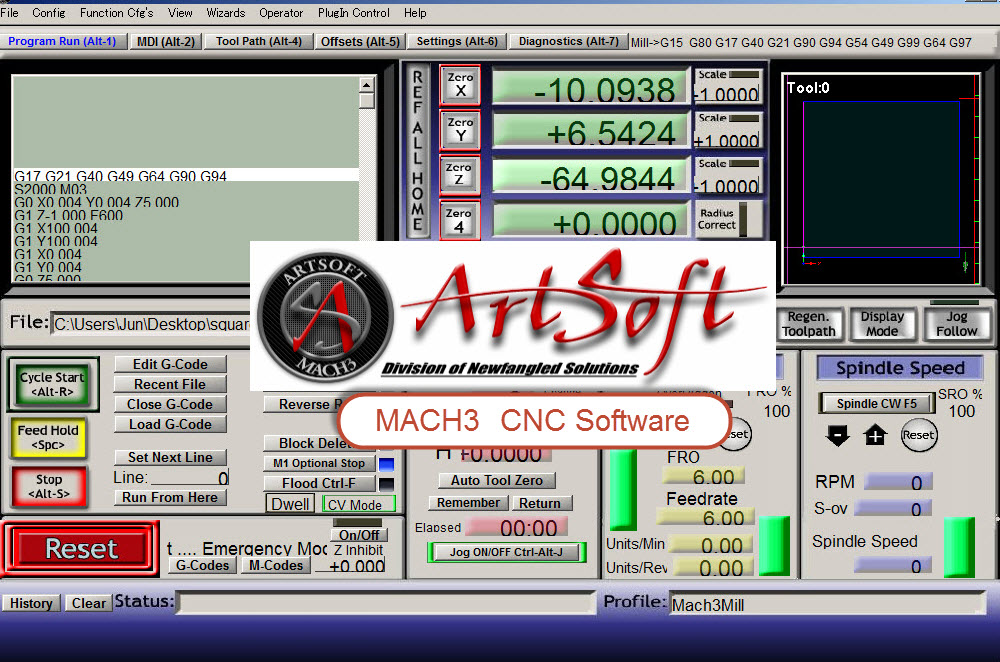The image size is (1000, 662).
Task: Click the green Cycle Start button
Action: tap(53, 384)
